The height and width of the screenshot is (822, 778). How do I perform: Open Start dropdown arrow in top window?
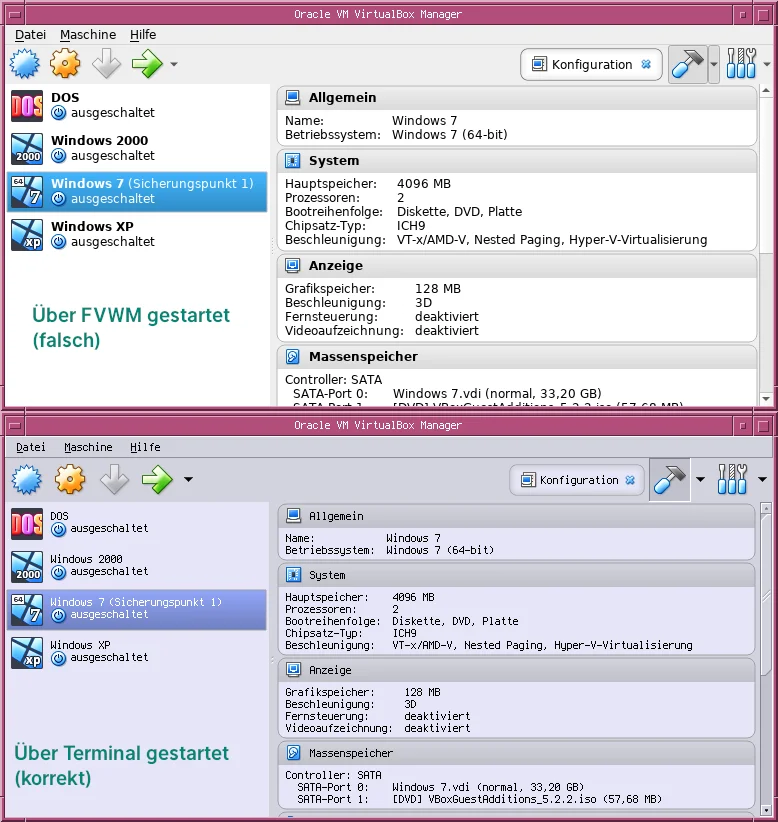174,64
